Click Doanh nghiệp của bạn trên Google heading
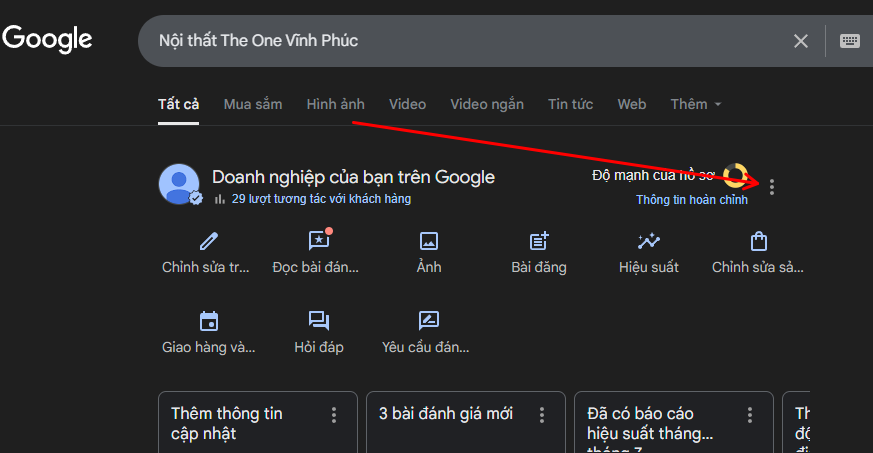Viewport: 873px width, 453px height. [354, 177]
